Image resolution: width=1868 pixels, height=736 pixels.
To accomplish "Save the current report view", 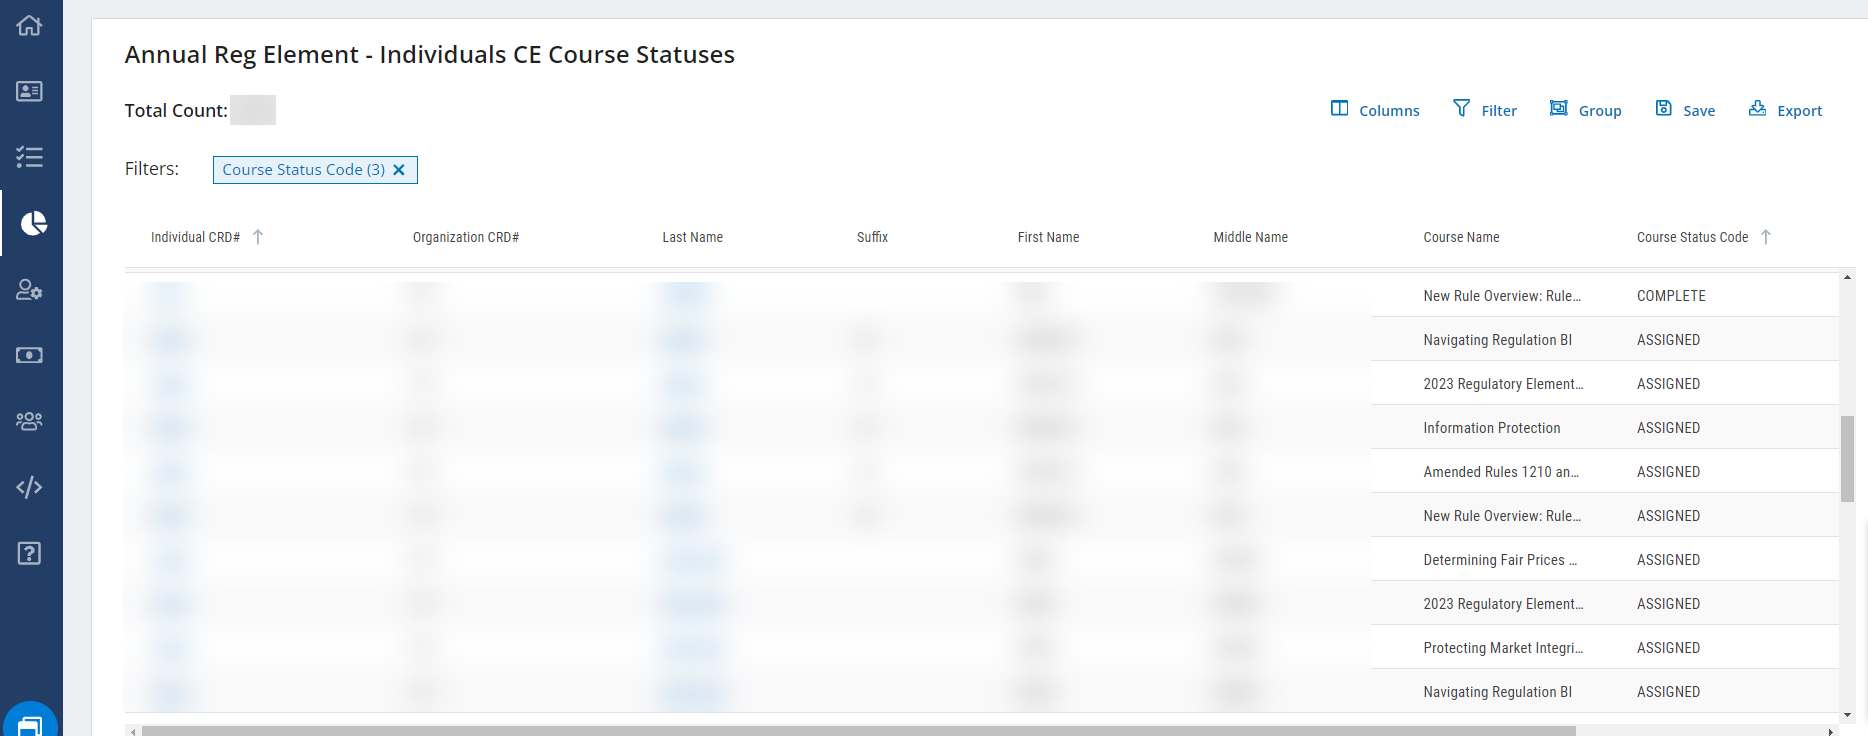I will 1686,110.
